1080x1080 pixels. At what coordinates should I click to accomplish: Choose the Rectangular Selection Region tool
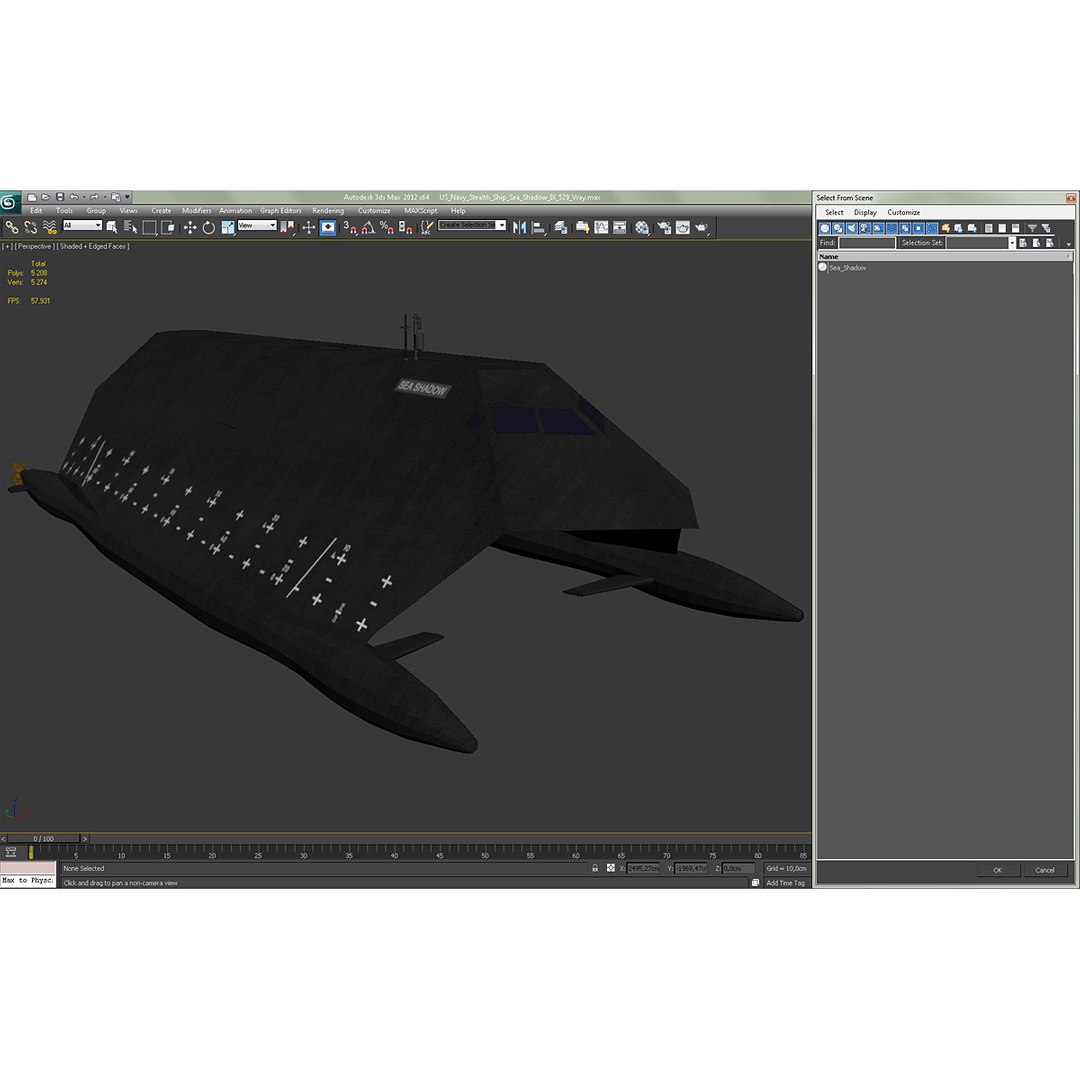pyautogui.click(x=149, y=227)
